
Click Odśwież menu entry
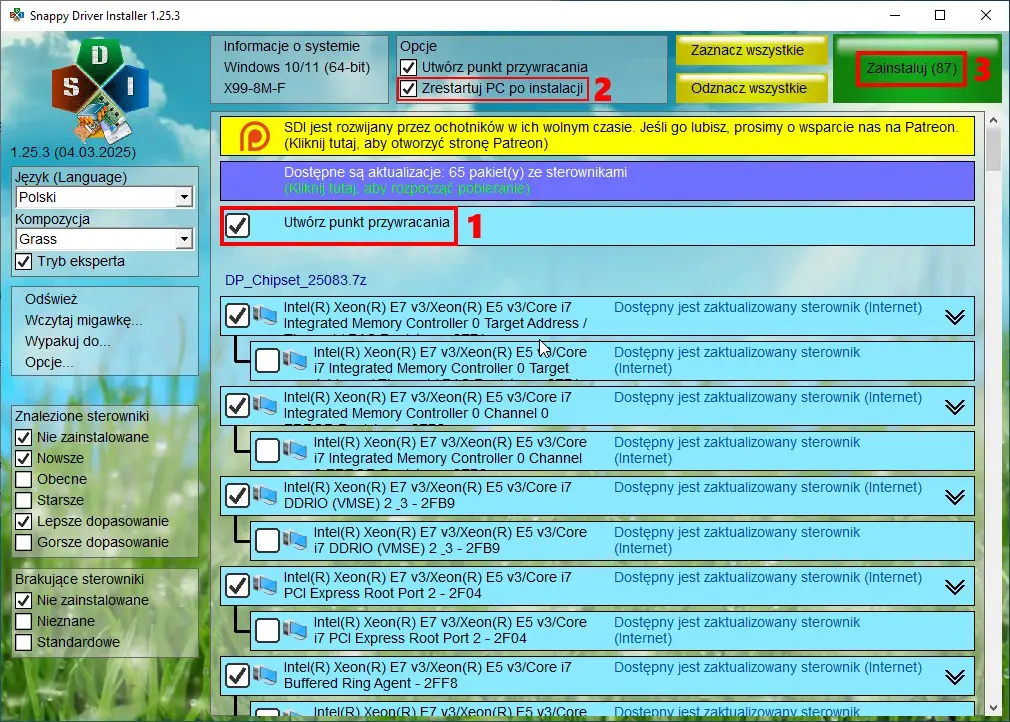pos(51,299)
